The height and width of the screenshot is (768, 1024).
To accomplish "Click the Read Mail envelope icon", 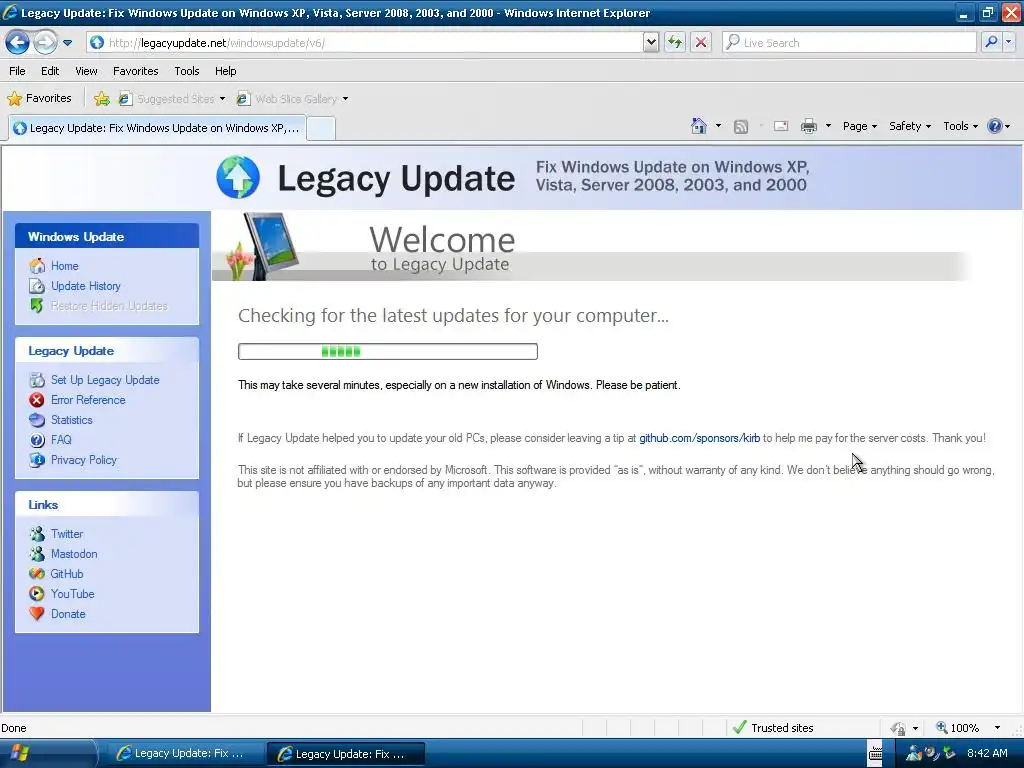I will (781, 126).
